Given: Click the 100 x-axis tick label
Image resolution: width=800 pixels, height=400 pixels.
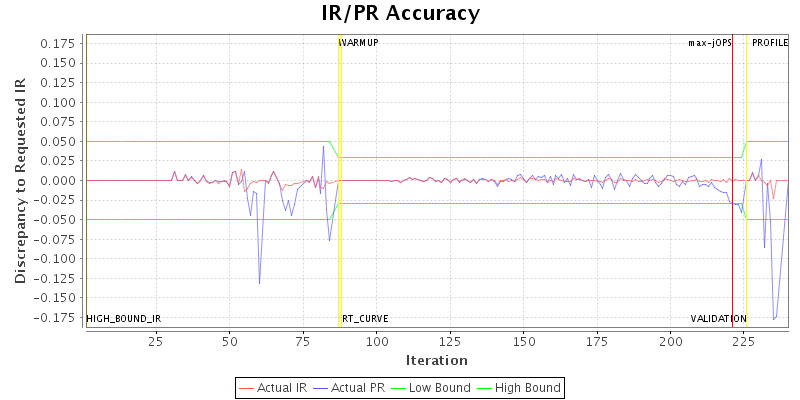Looking at the screenshot, I should [376, 341].
